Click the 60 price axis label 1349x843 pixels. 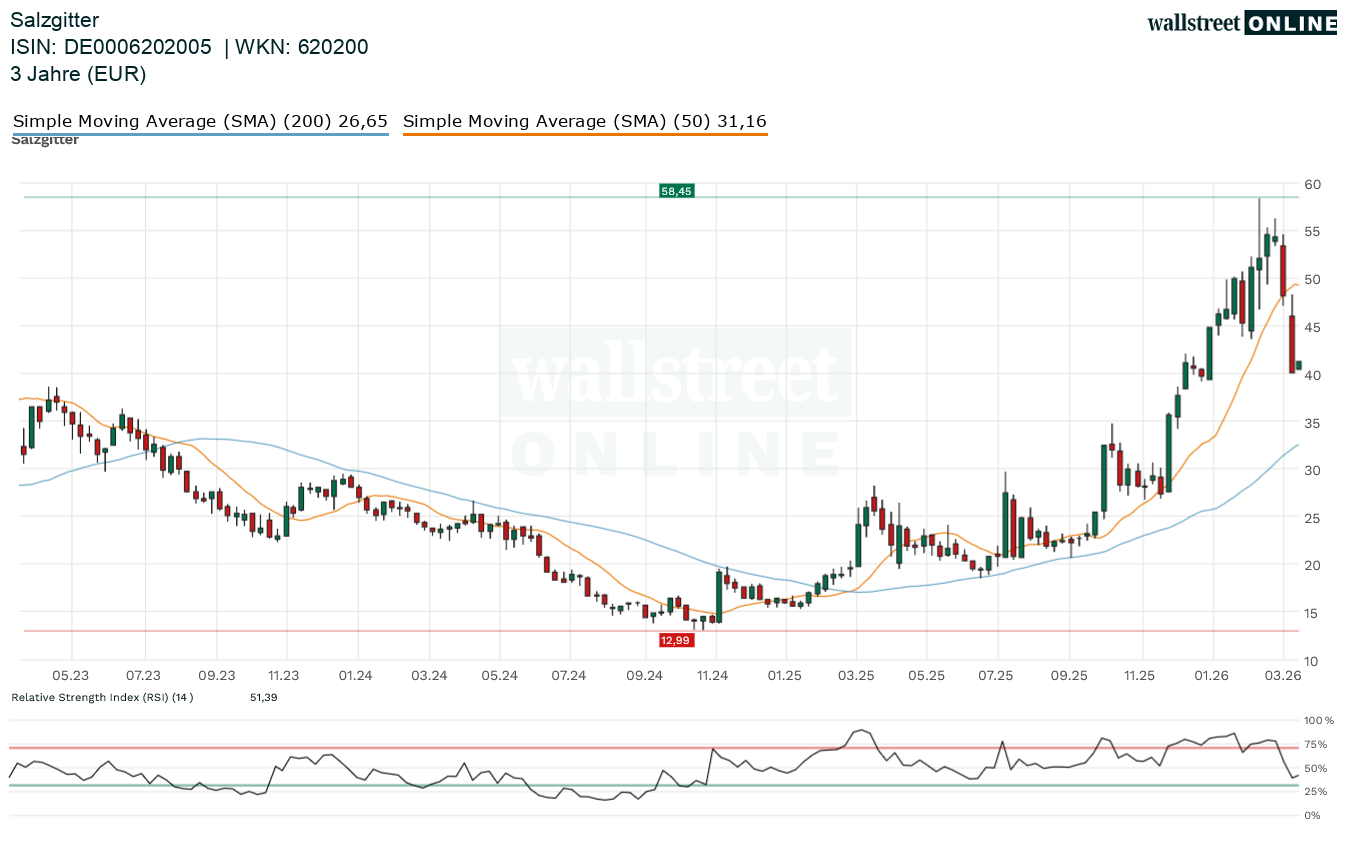tap(1312, 184)
